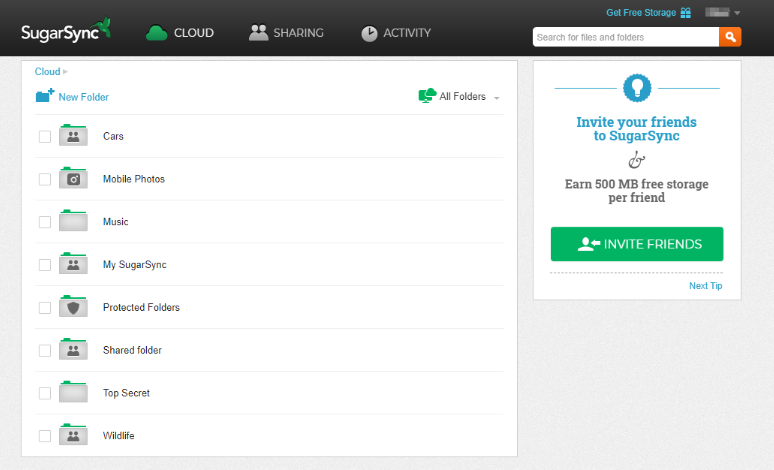Open the account menu dropdown arrow
The width and height of the screenshot is (774, 470).
737,13
